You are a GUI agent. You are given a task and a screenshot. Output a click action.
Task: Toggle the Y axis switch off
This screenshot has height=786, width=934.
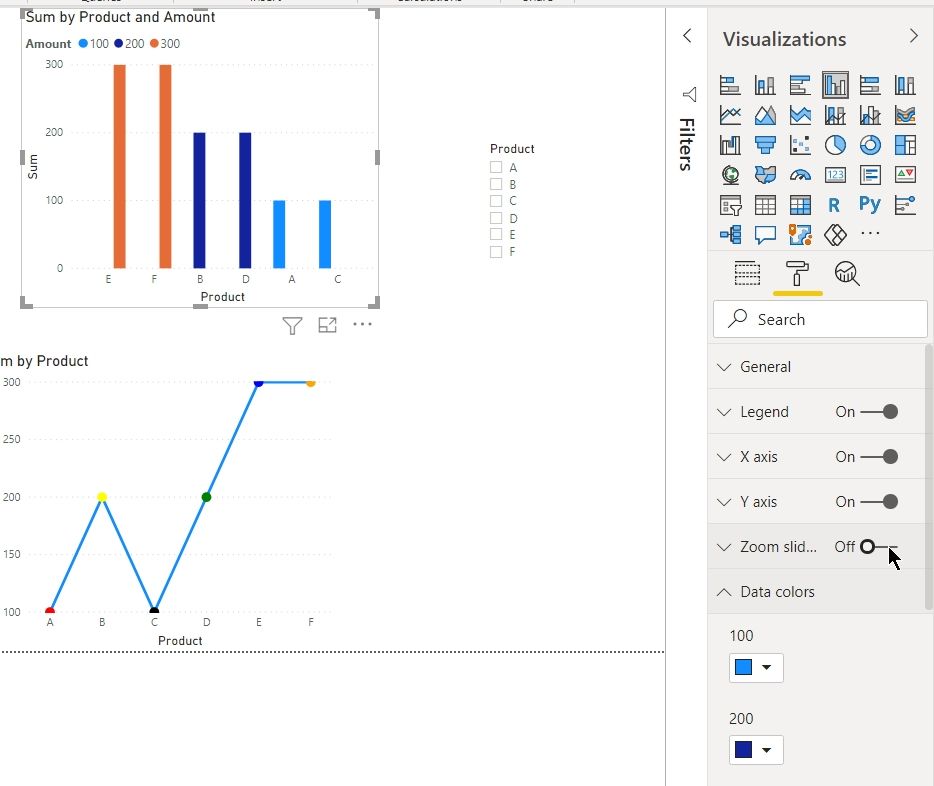[x=879, y=501]
